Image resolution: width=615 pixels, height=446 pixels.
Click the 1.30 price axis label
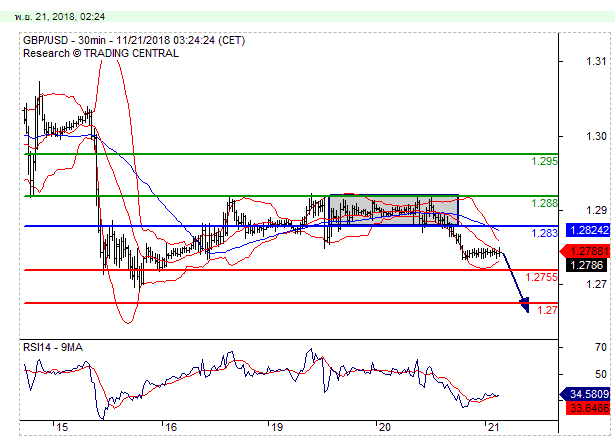(596, 136)
